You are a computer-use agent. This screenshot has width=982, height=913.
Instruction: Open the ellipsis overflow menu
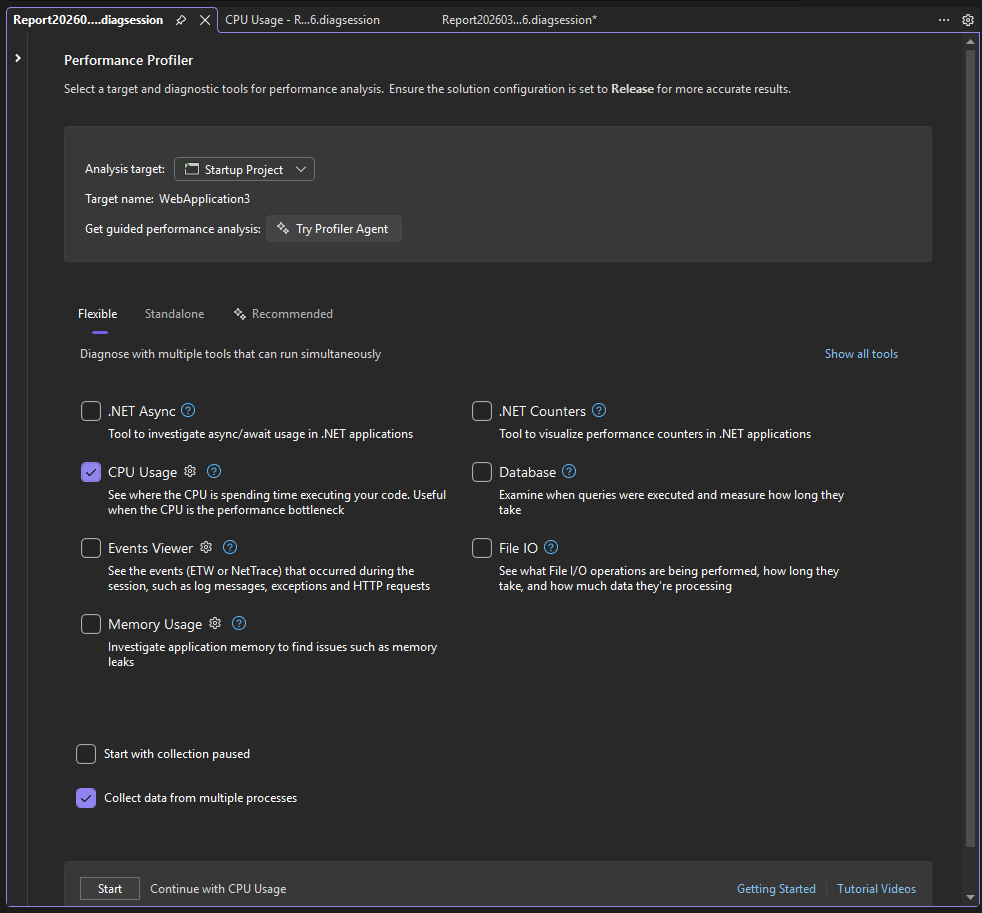pyautogui.click(x=944, y=19)
